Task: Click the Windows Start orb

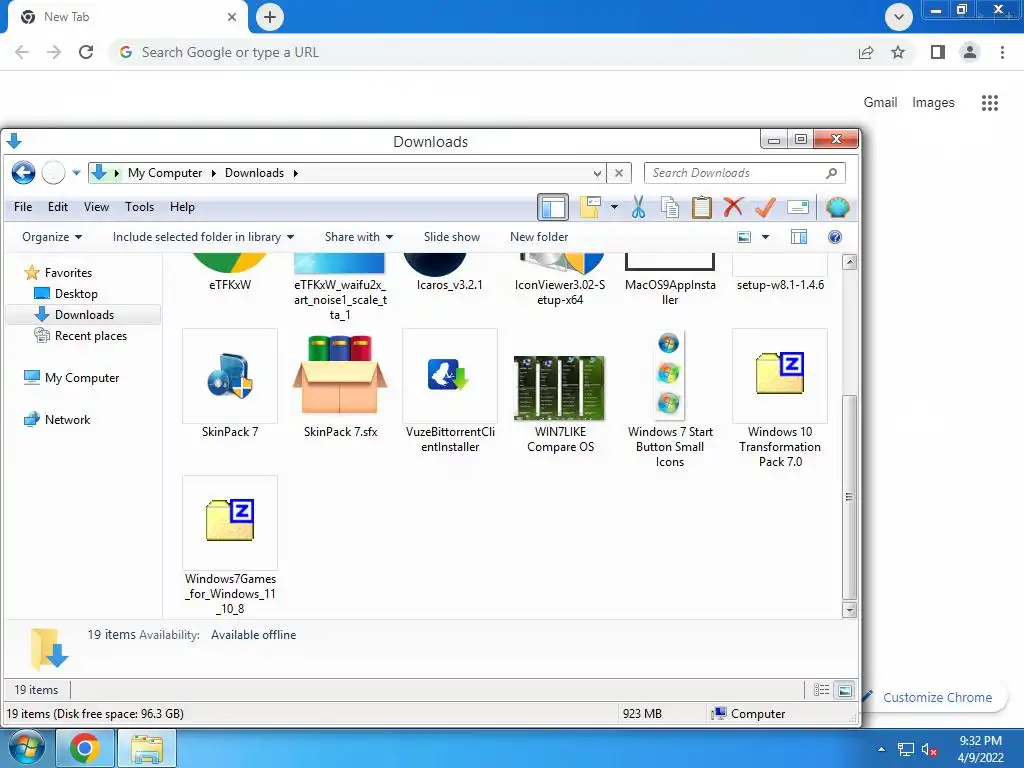Action: [x=27, y=748]
